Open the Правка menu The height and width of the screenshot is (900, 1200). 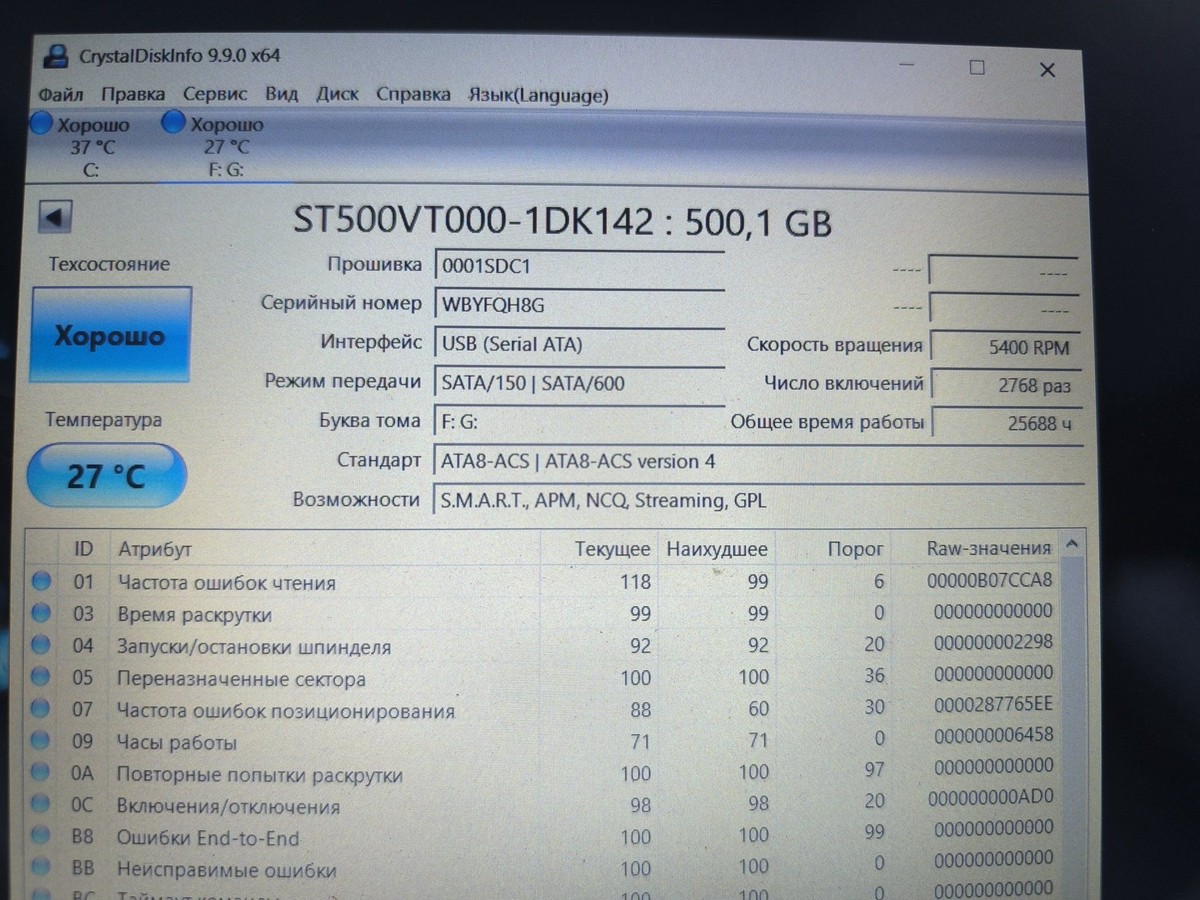133,95
